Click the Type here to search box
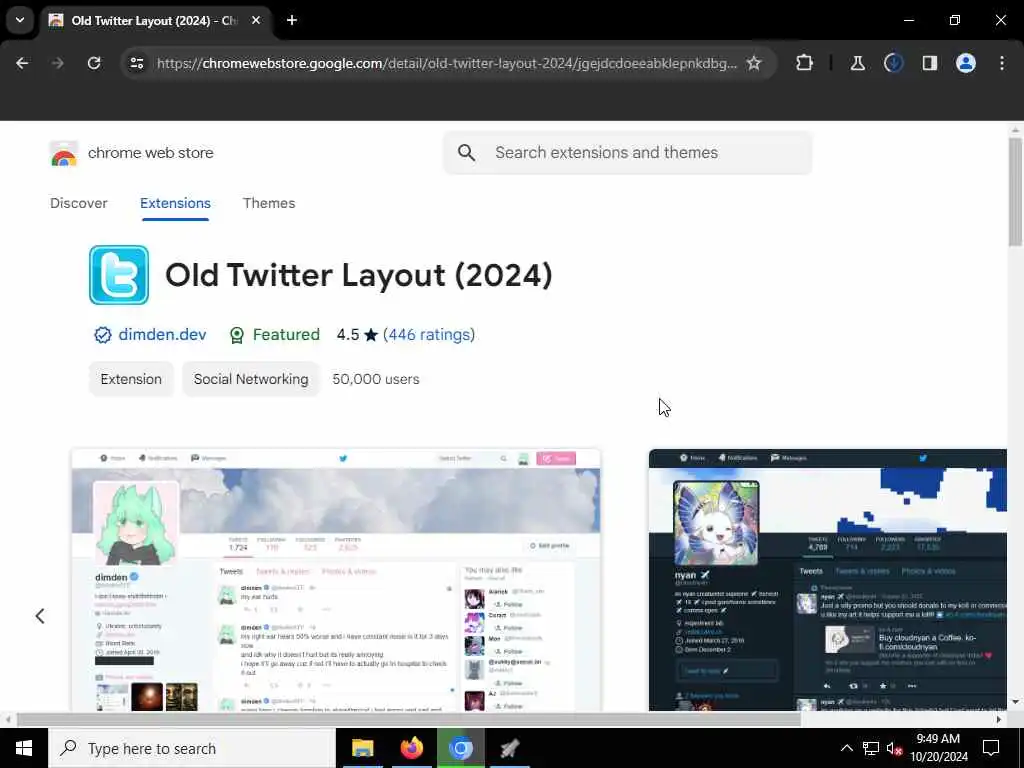This screenshot has width=1024, height=768. coord(192,748)
